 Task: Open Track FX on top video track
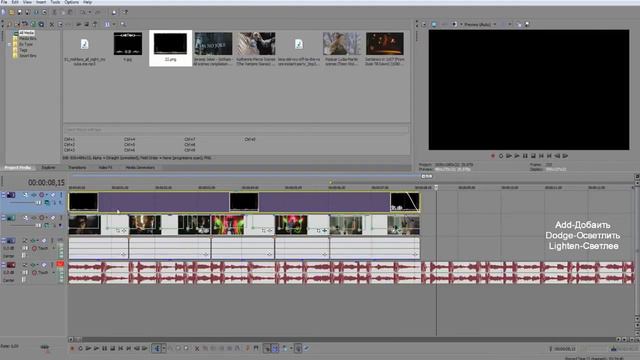(34, 195)
